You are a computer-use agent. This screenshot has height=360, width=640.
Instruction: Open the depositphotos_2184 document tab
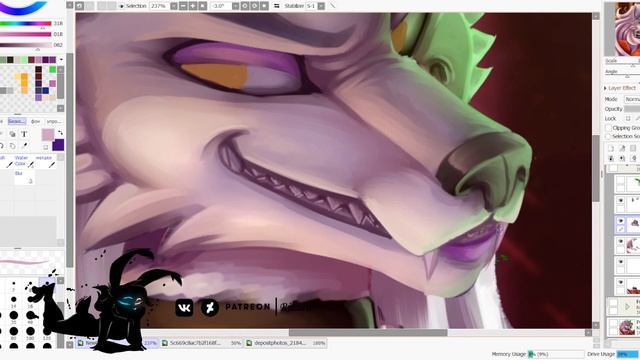286,343
